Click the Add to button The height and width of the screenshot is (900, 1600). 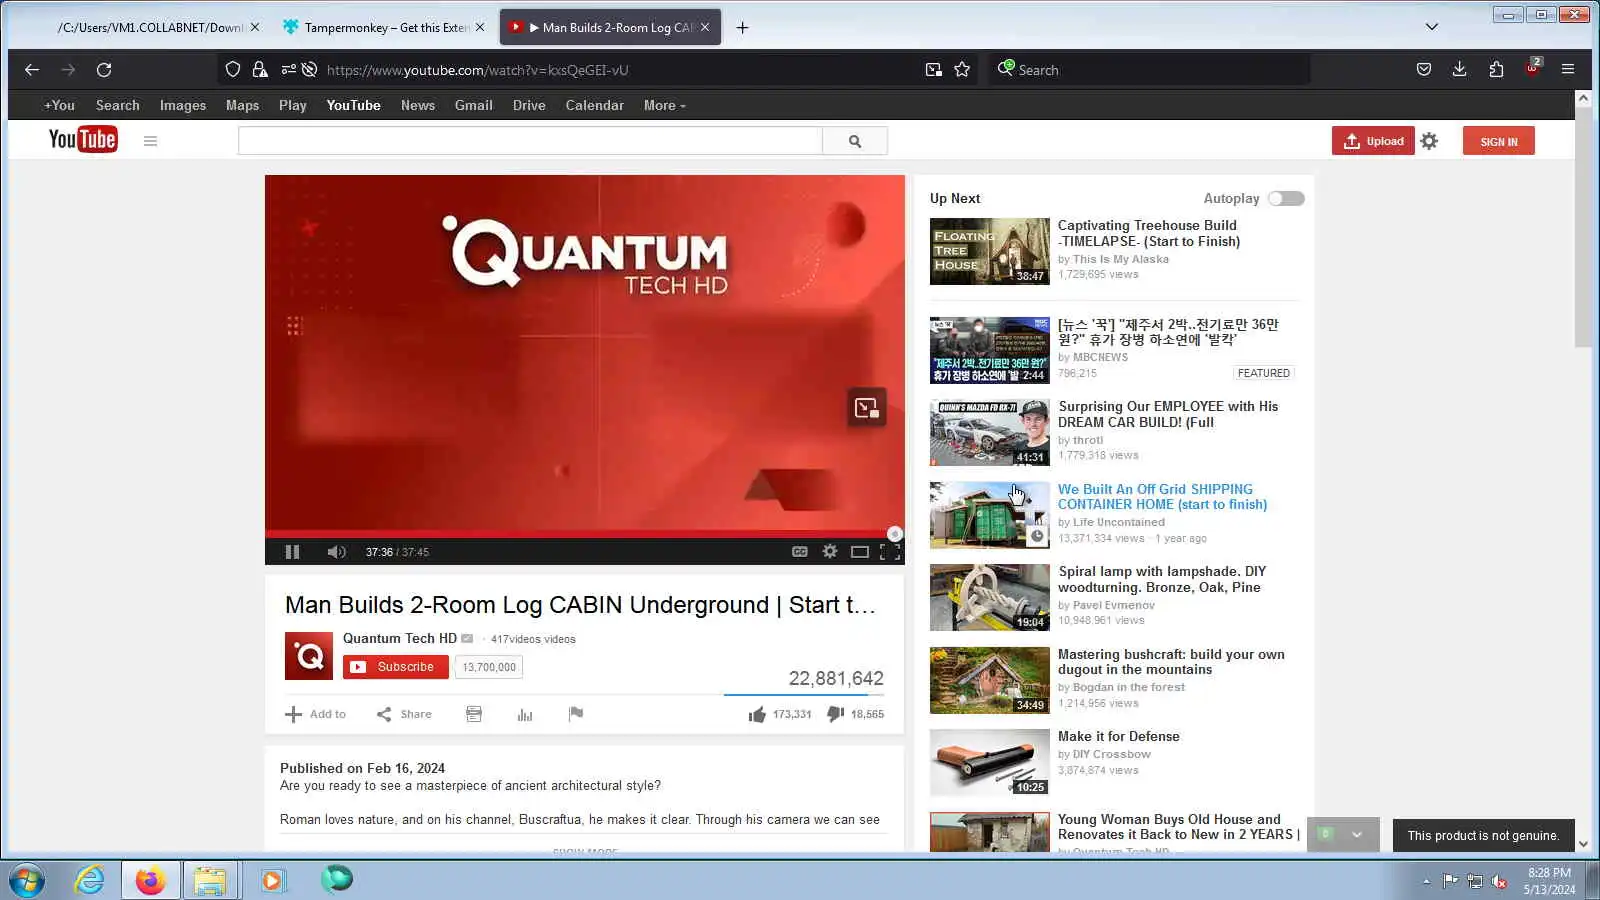315,714
